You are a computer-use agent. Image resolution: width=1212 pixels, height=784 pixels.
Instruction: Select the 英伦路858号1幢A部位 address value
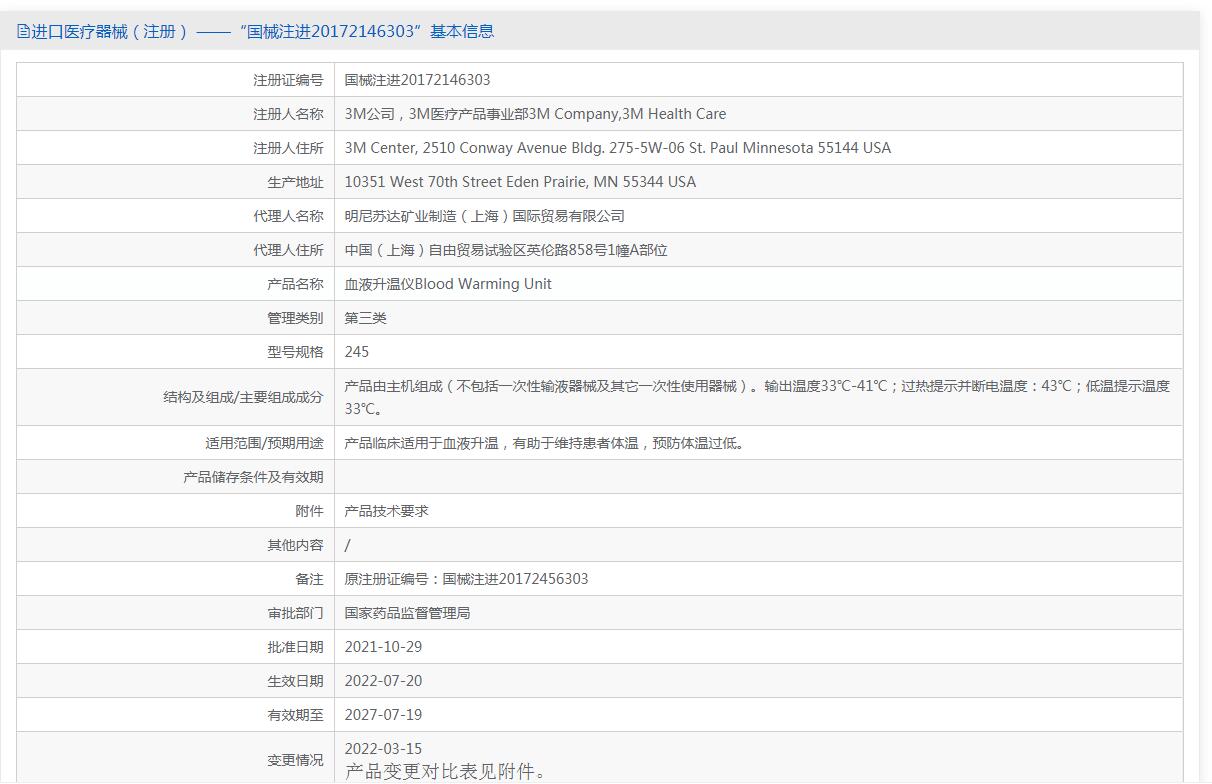pyautogui.click(x=506, y=250)
